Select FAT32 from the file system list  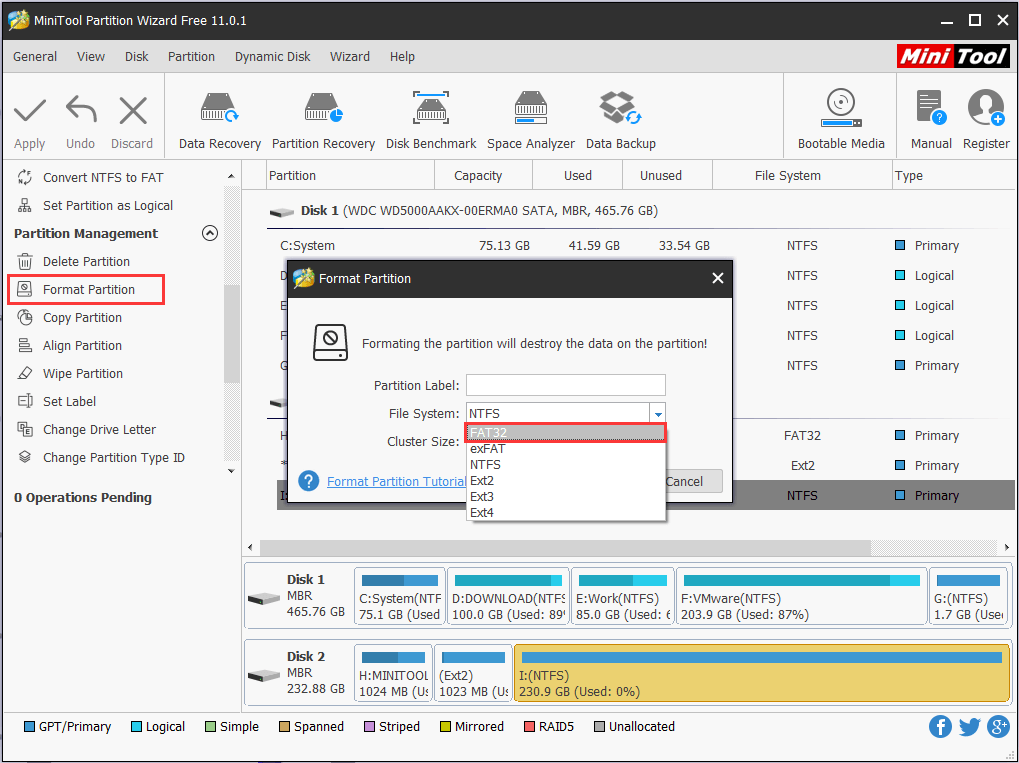(x=565, y=432)
